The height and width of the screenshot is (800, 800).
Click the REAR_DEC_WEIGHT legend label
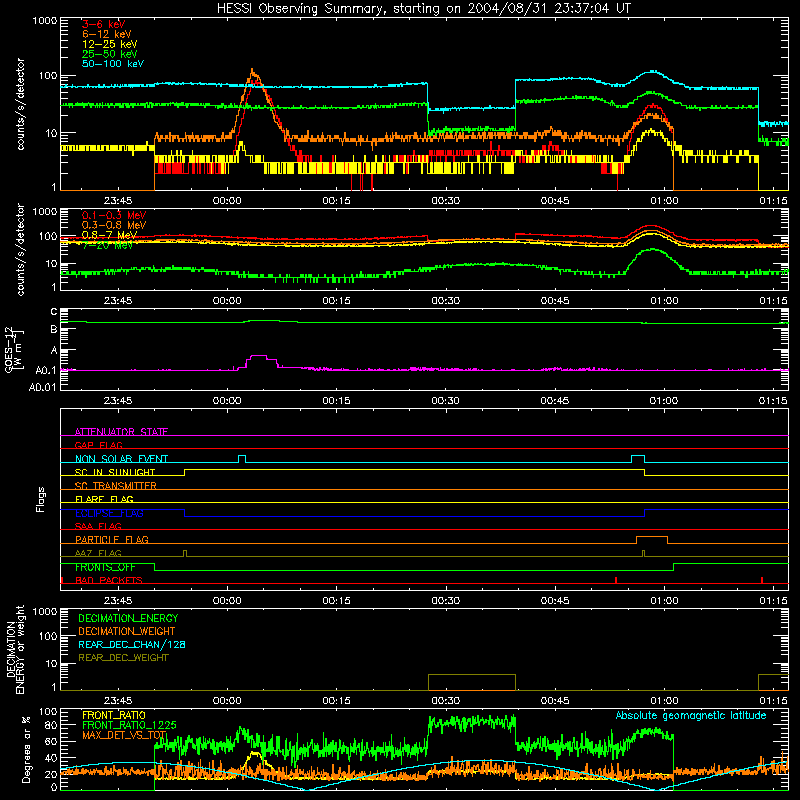tap(123, 658)
